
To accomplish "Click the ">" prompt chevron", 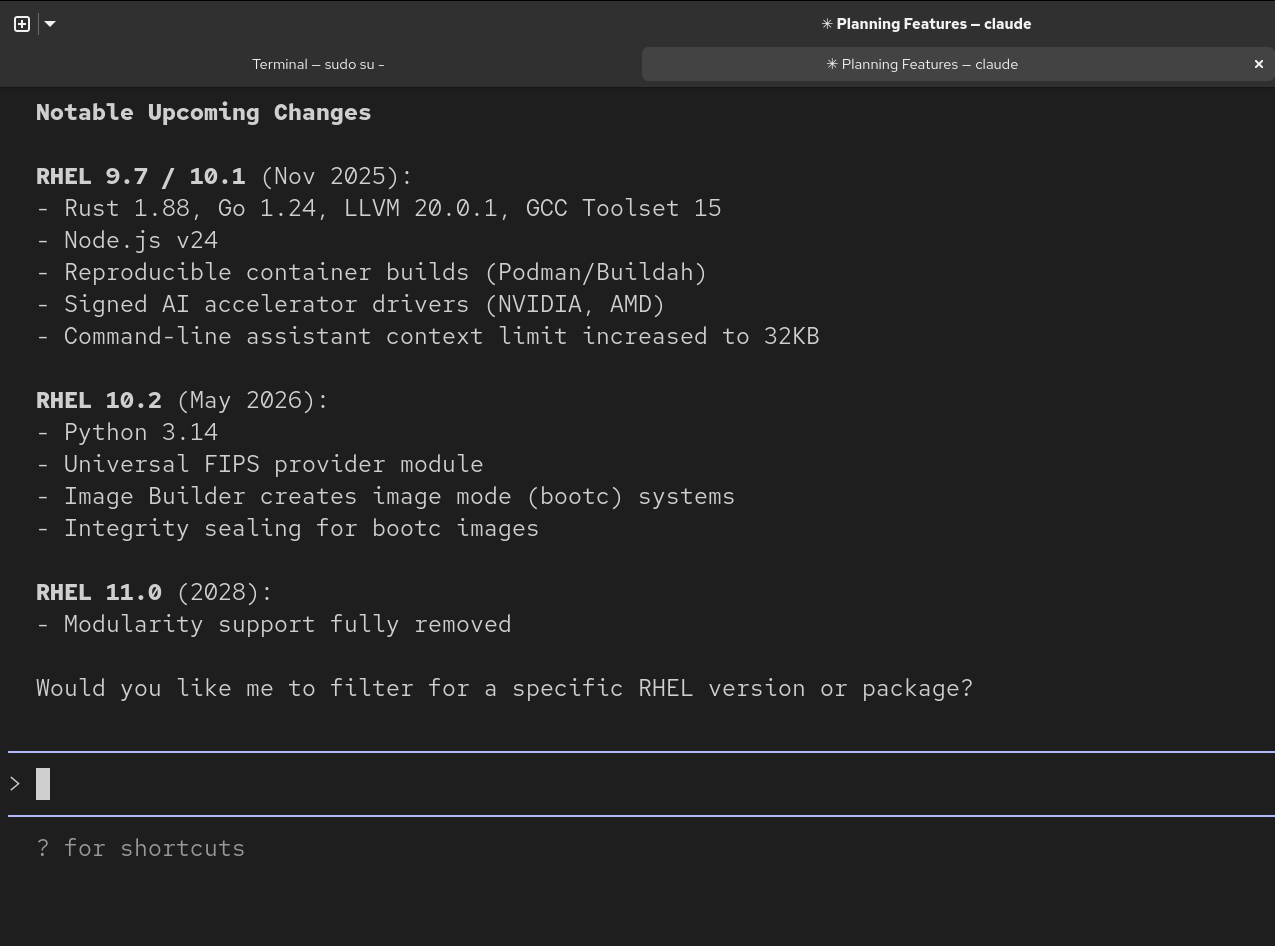I will point(15,784).
